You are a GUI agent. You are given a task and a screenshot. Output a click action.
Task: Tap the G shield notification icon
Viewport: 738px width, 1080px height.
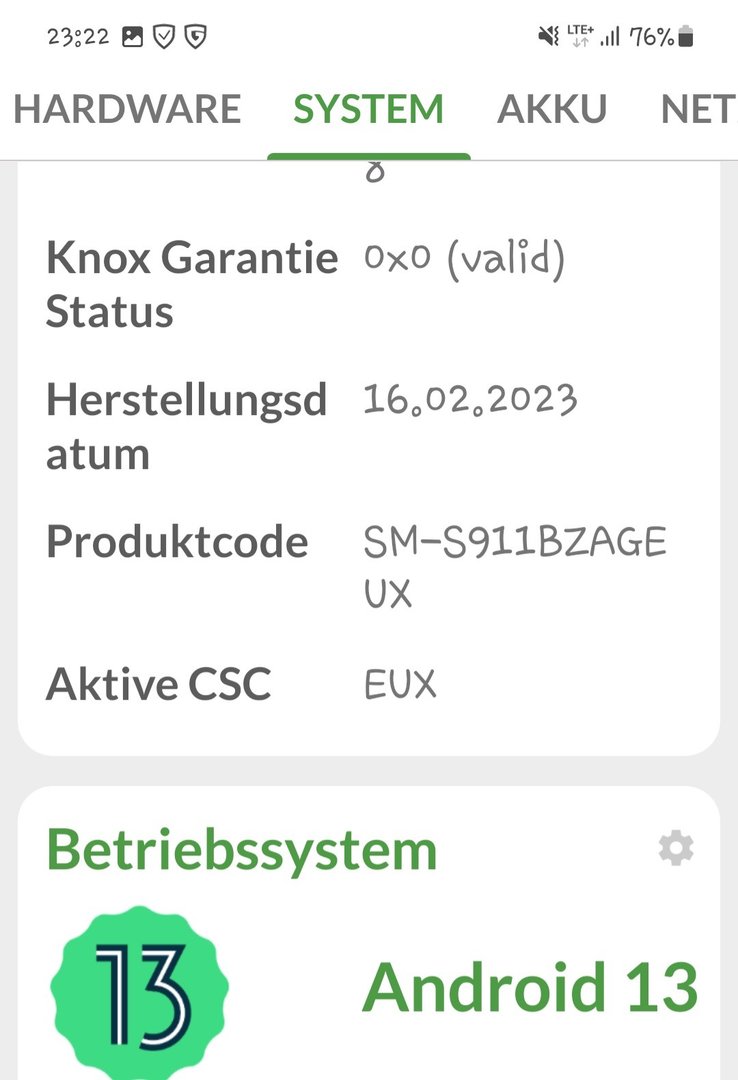195,37
